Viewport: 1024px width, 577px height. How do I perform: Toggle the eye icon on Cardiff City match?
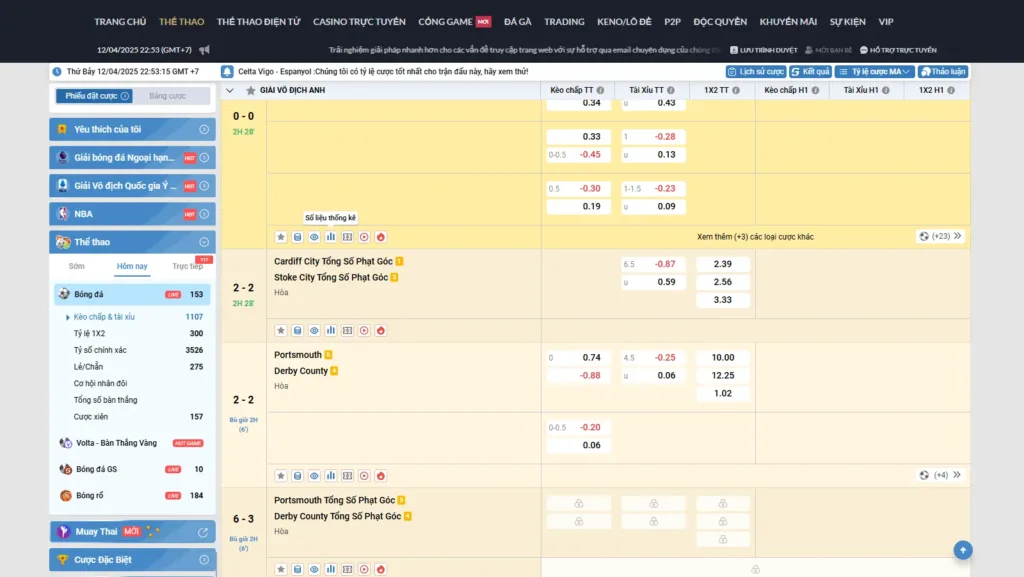coord(314,330)
